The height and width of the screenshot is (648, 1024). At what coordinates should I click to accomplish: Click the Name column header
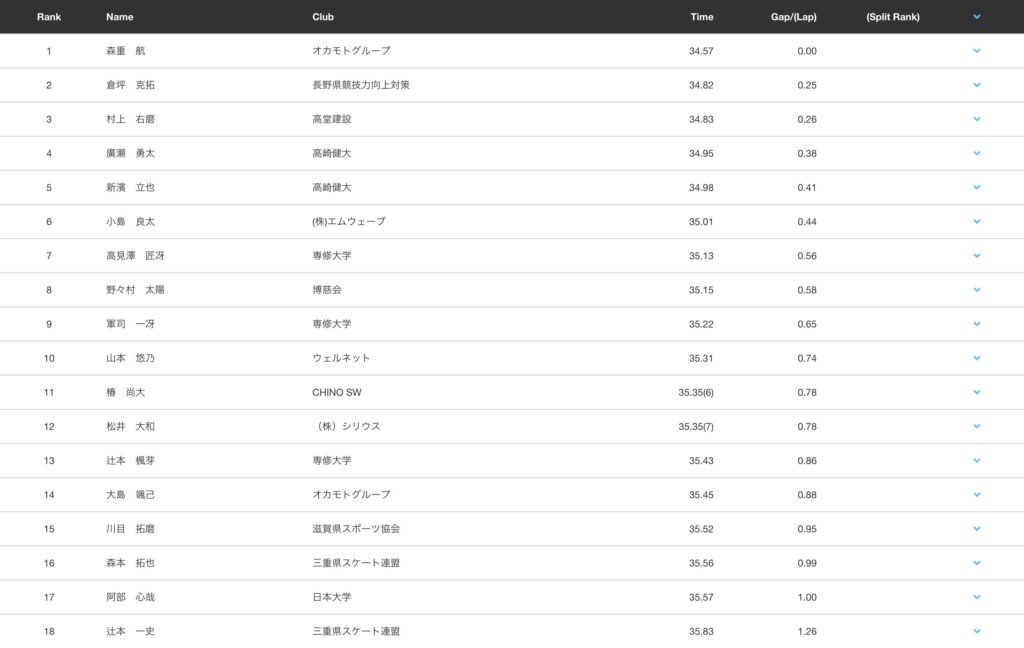tap(119, 17)
